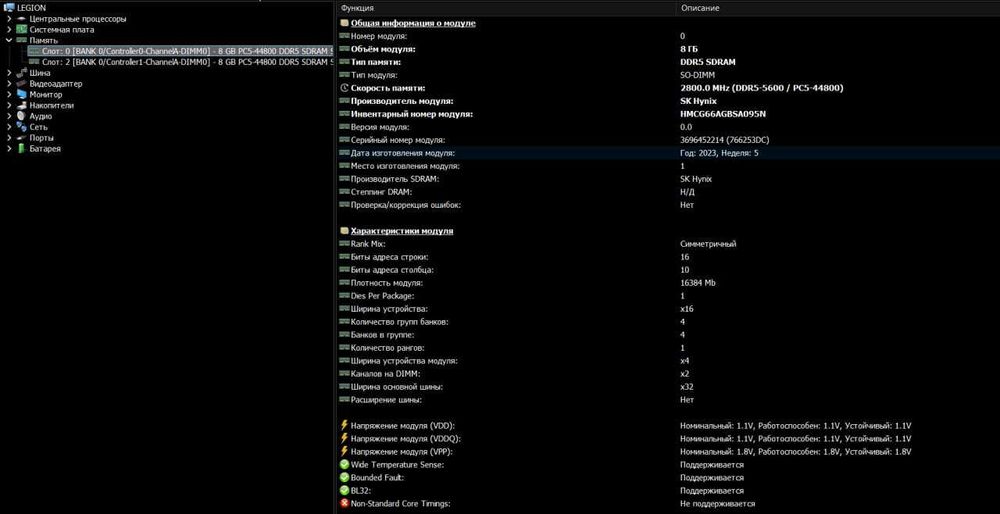Click the Центральные процессоры CPU icon
The width and height of the screenshot is (1000, 514).
(x=21, y=19)
